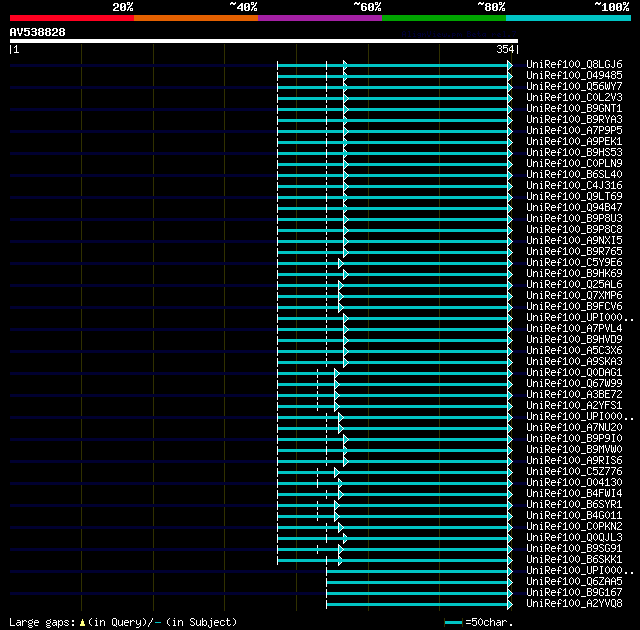Select the UniRef100_B6SYR1 label
Image resolution: width=640 pixels, height=630 pixels.
[574, 505]
